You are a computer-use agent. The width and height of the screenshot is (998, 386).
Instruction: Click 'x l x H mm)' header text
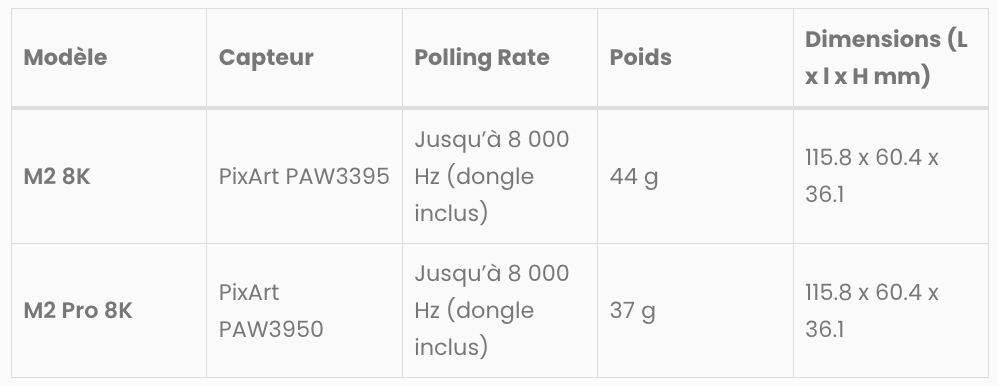(868, 76)
